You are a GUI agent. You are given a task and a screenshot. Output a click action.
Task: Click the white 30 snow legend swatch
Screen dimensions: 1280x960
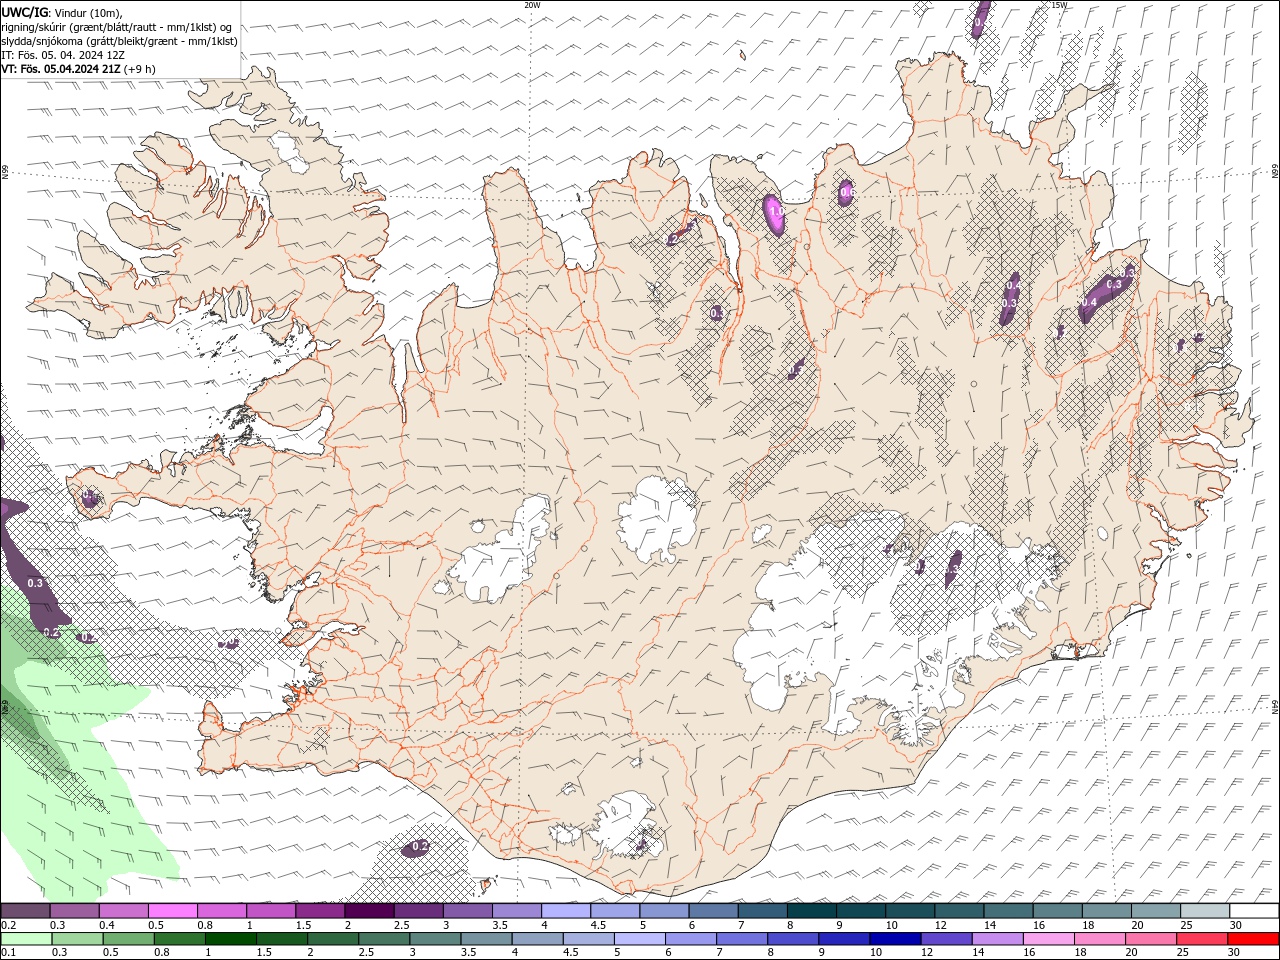[x=1254, y=911]
